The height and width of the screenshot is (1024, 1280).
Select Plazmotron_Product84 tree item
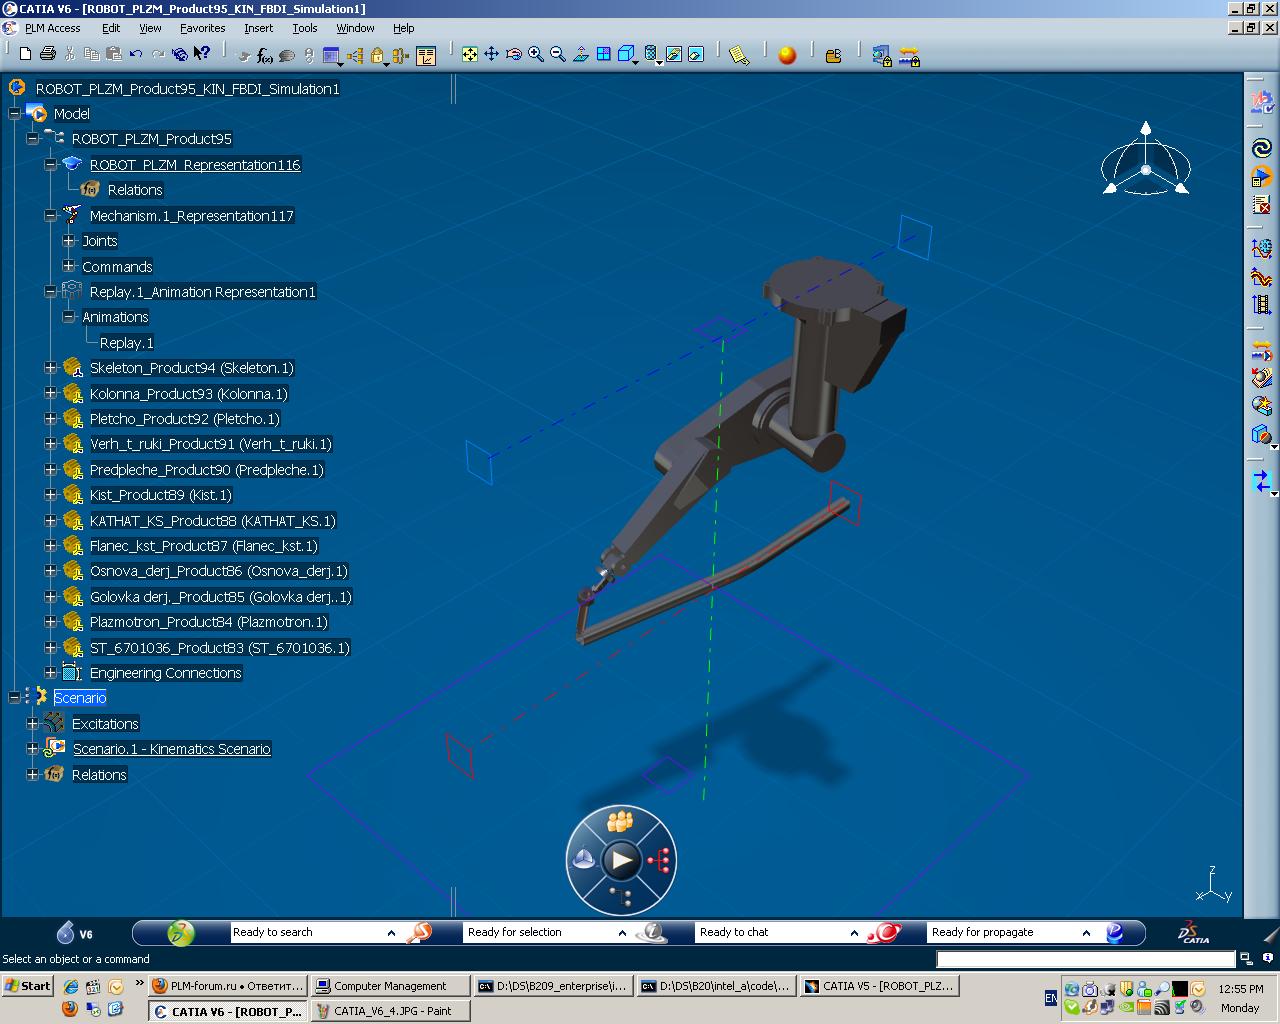[209, 622]
